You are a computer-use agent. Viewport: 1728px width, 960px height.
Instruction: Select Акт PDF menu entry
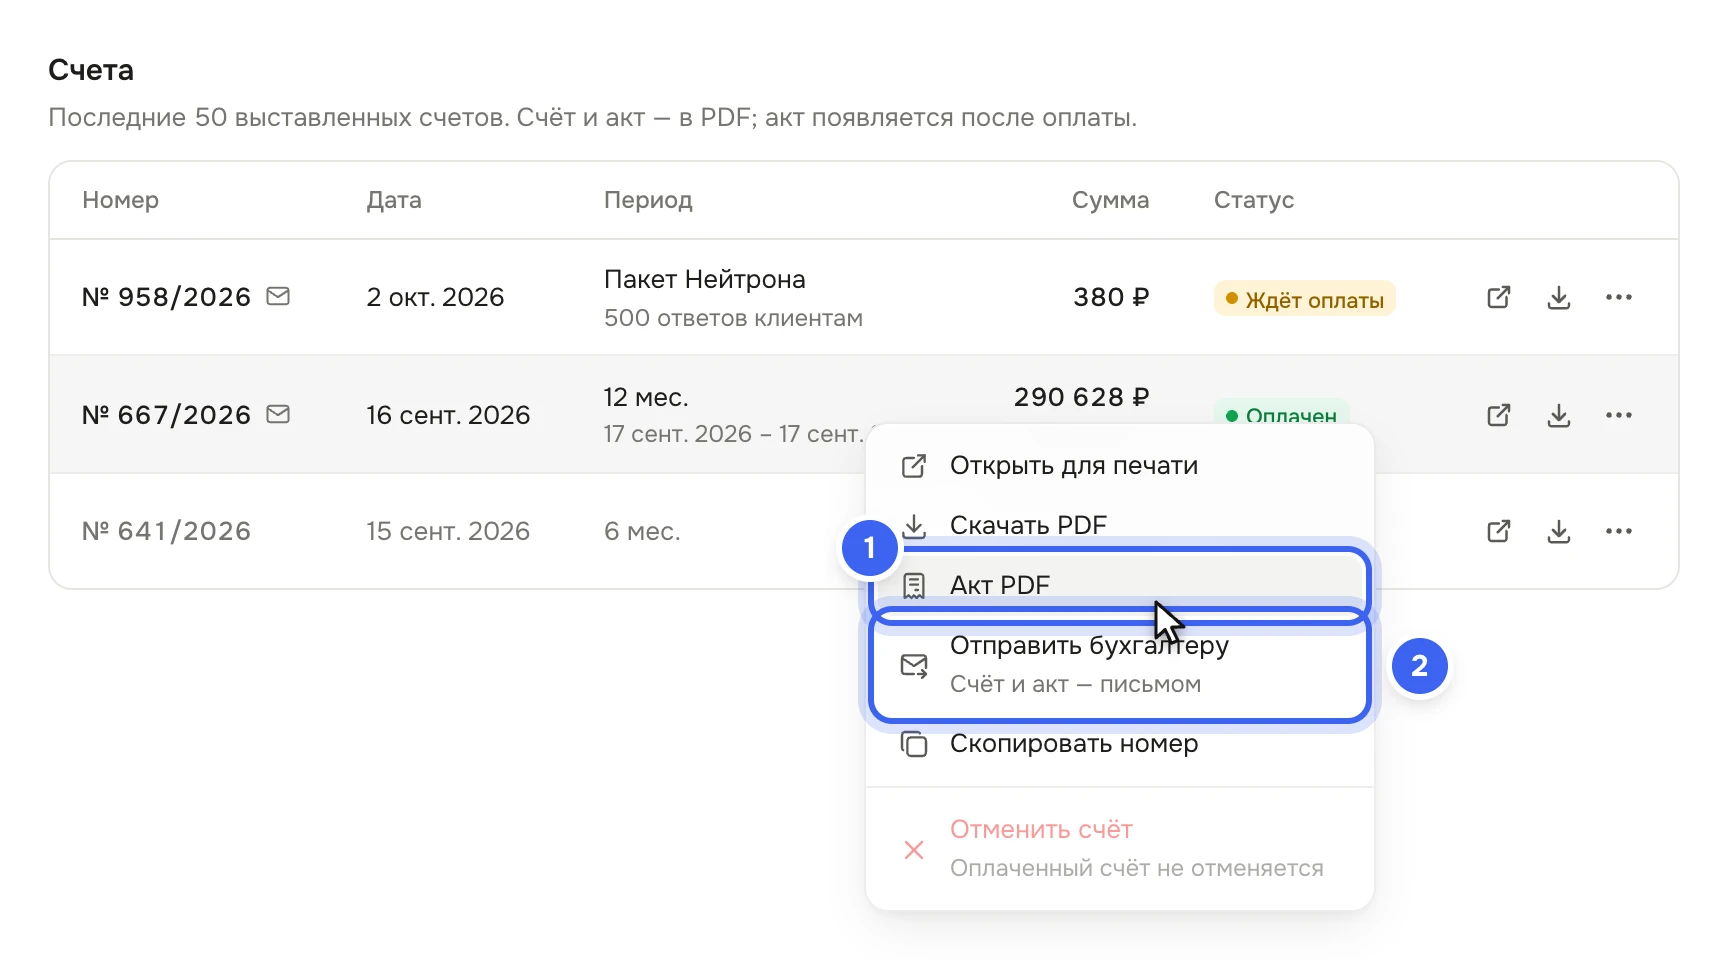[x=1120, y=585]
